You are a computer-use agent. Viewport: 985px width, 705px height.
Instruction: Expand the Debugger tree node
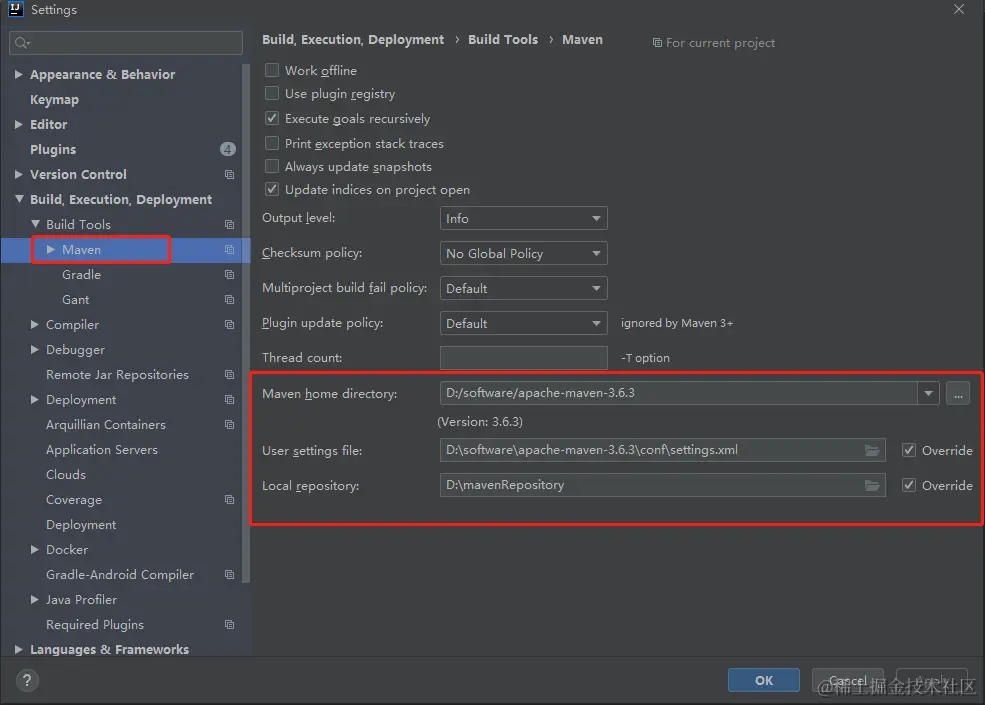[35, 349]
